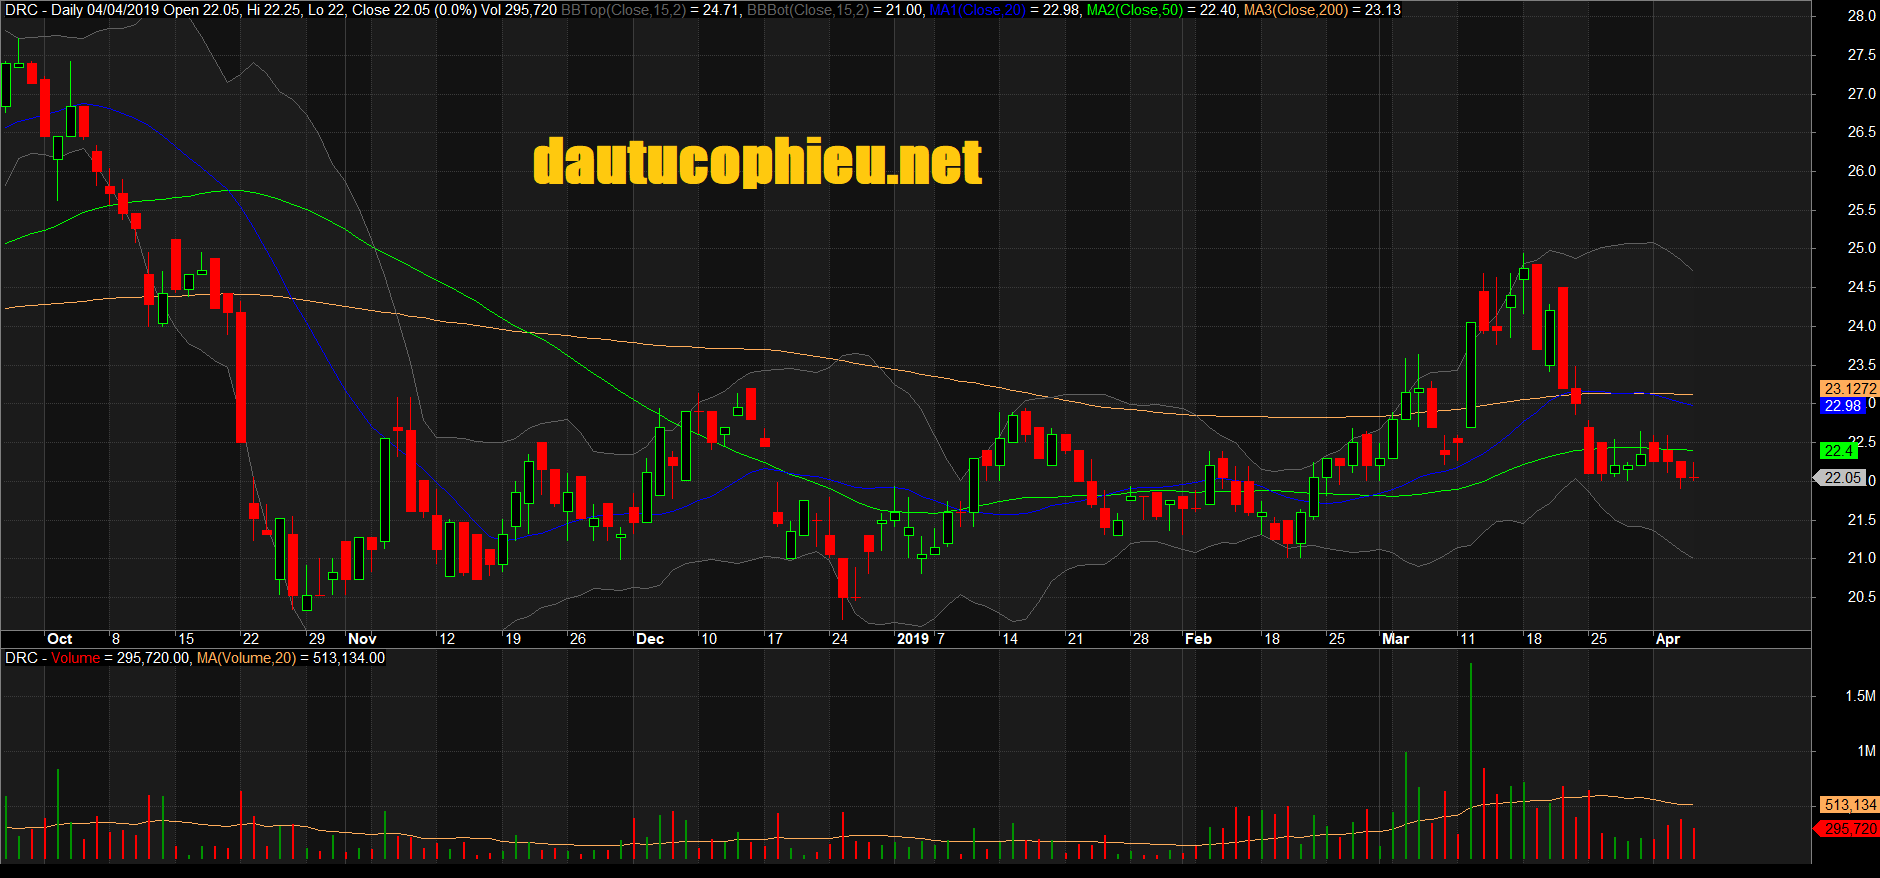Click the 26.0 price axis label
Screen dimensions: 1880x878
pos(1861,171)
